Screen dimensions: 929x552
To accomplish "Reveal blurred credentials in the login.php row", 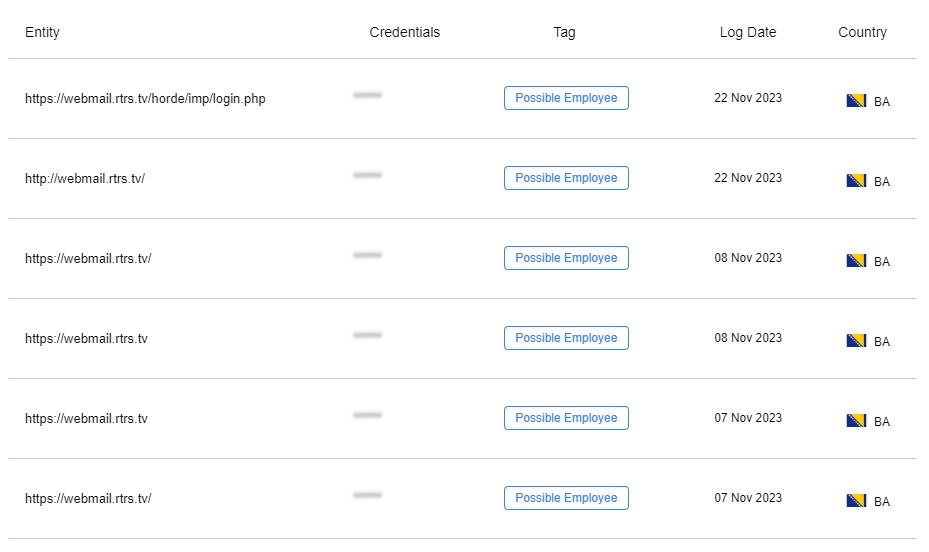I will [x=367, y=95].
